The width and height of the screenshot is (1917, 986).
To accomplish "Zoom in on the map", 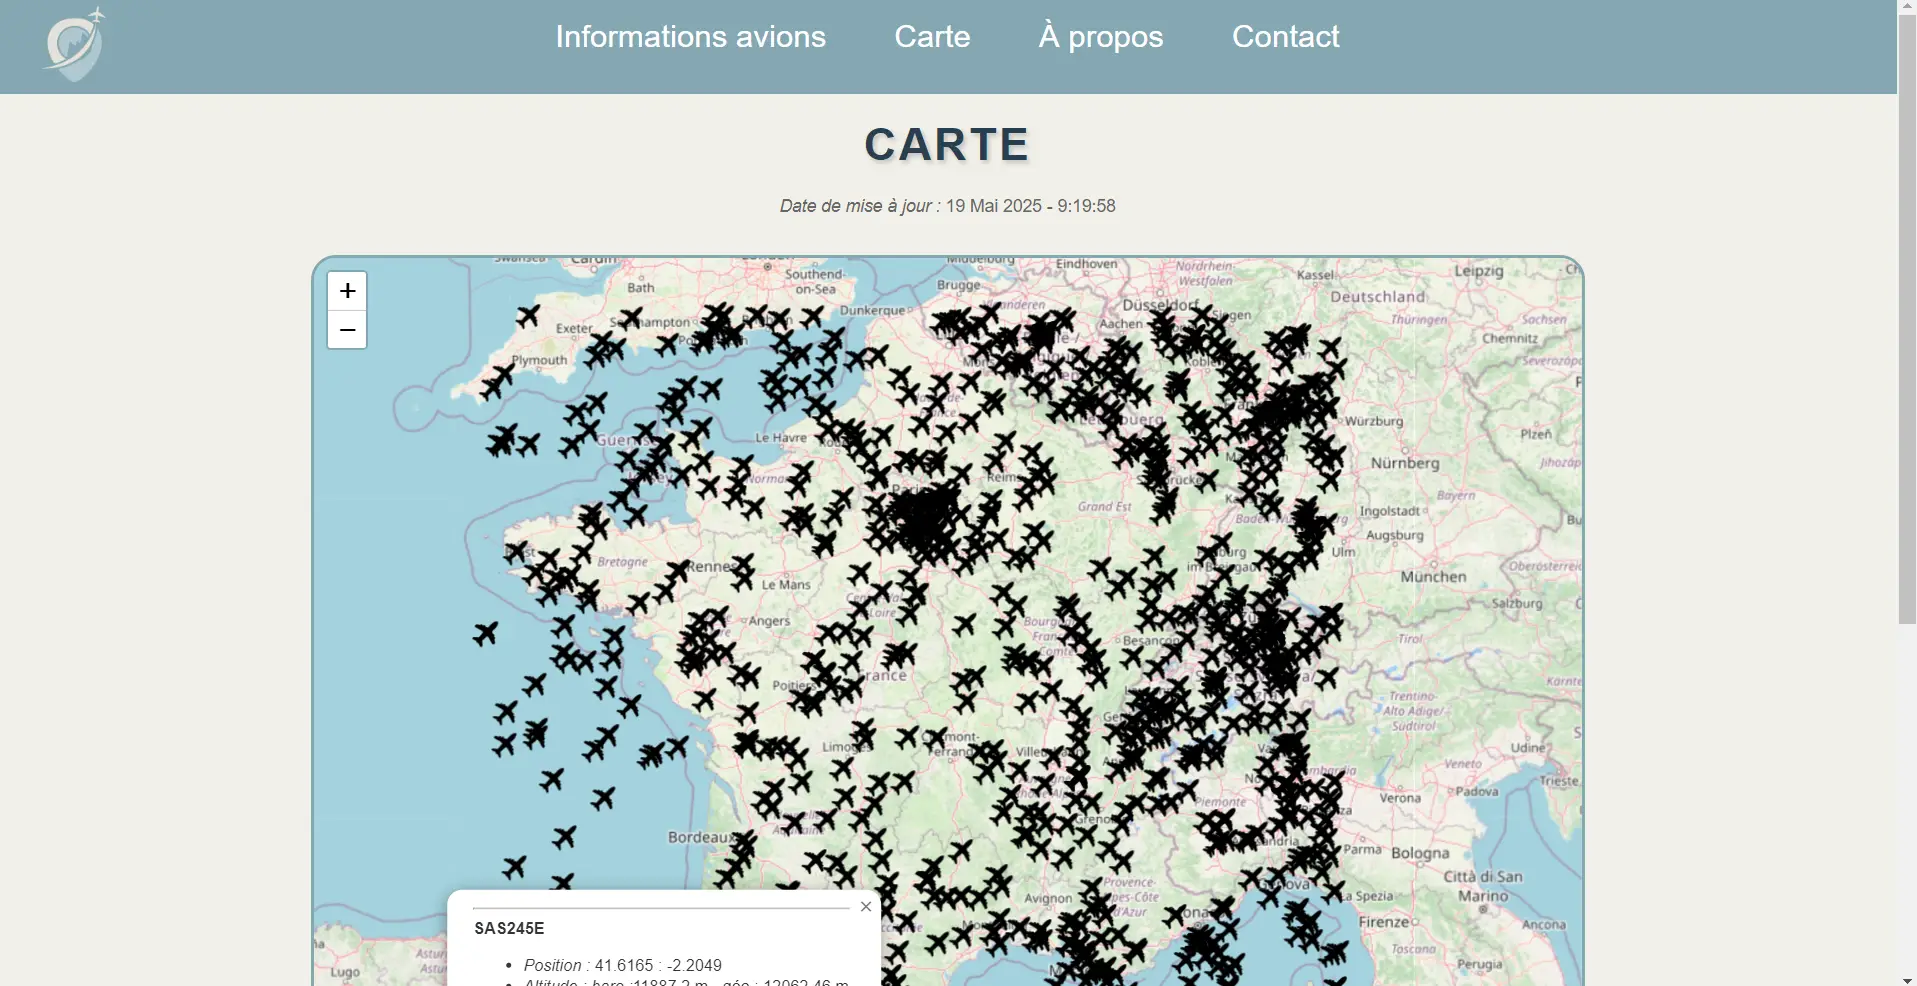I will [347, 291].
